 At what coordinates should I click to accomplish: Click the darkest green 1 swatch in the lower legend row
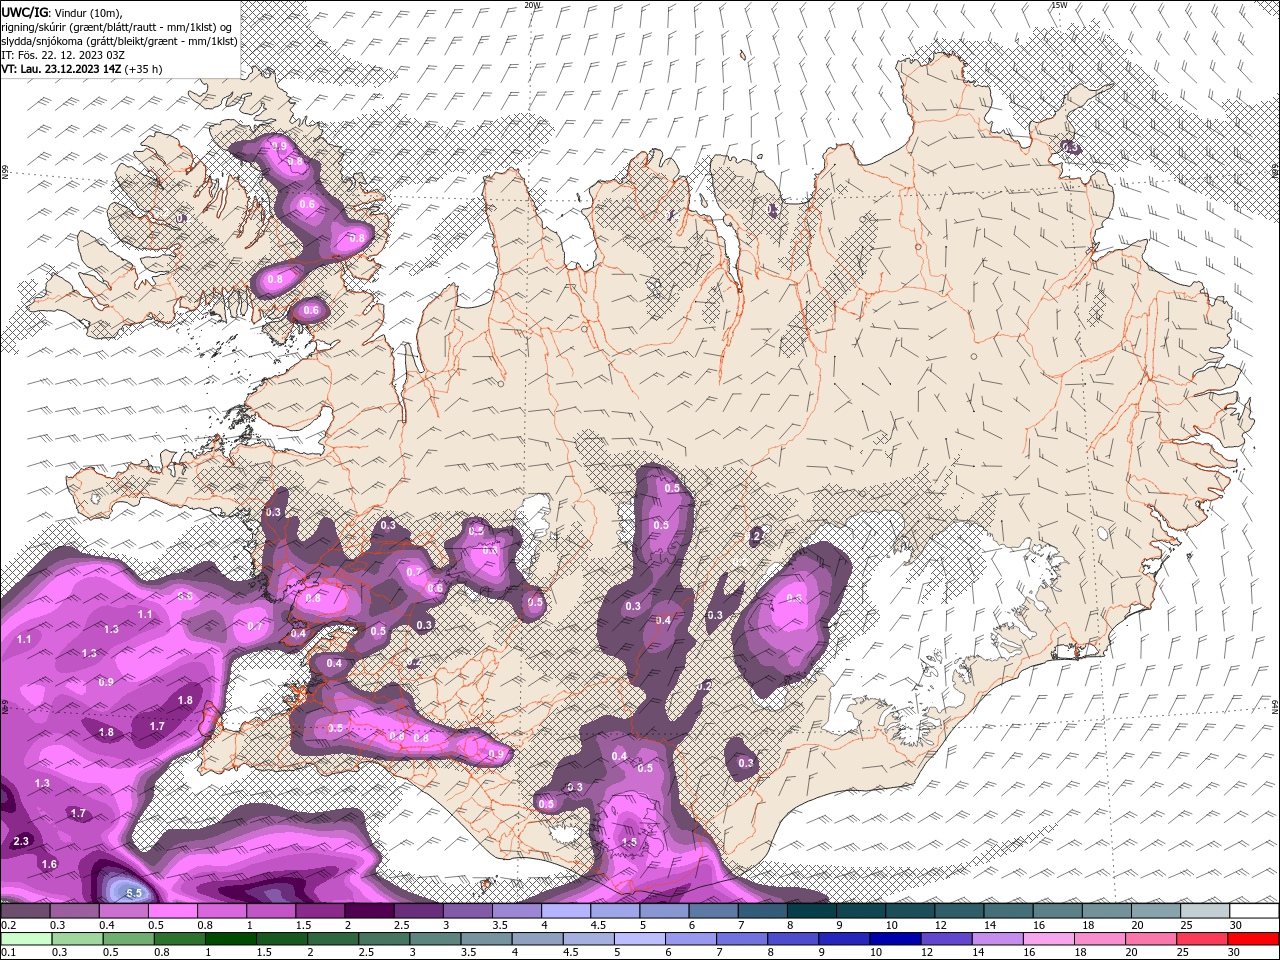click(x=230, y=939)
